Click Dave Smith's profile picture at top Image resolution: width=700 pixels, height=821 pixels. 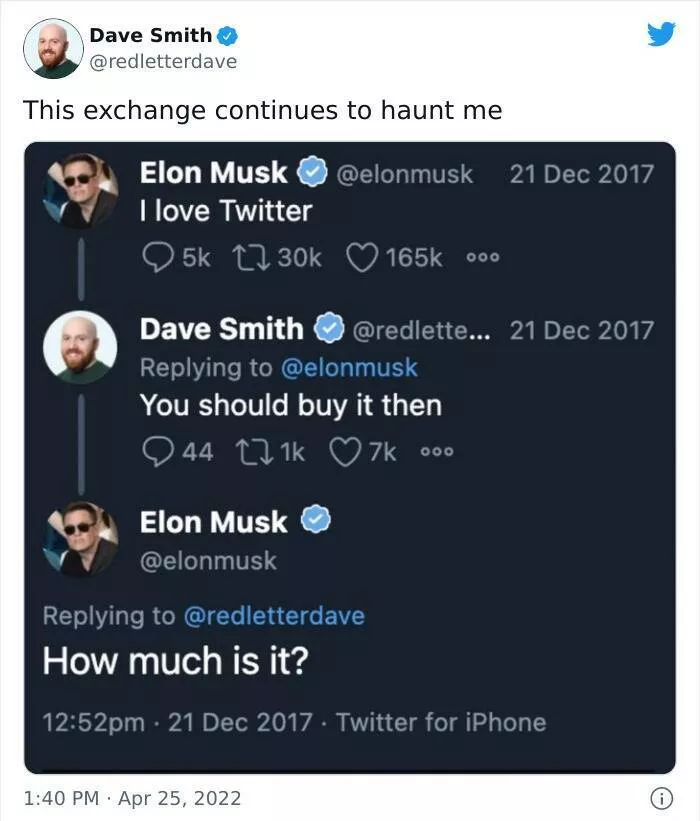click(x=53, y=48)
